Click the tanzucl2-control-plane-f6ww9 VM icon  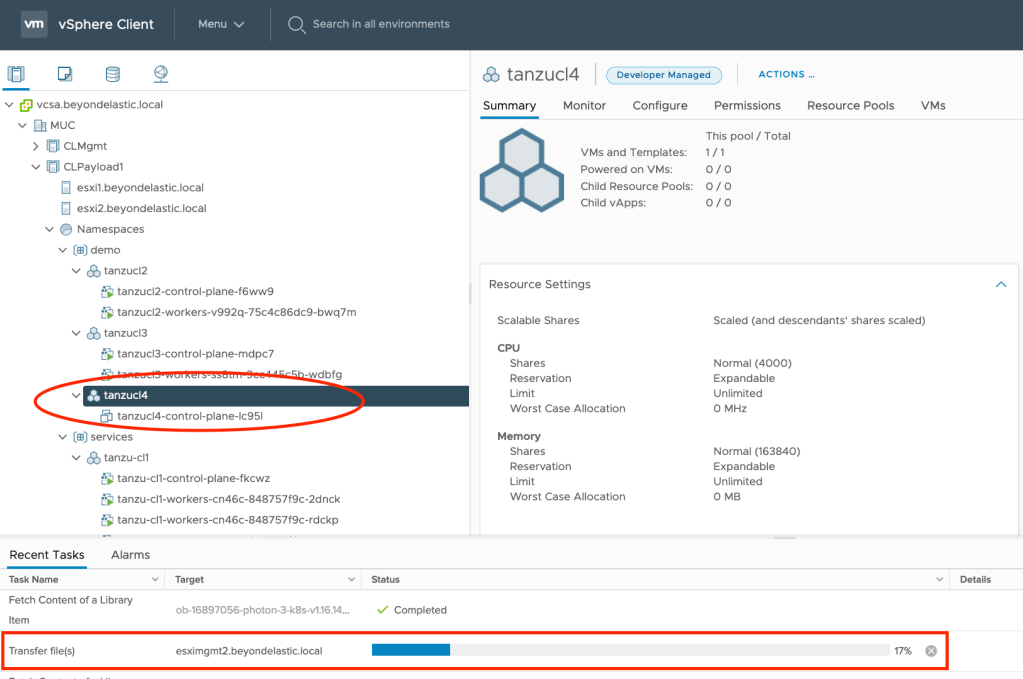(x=108, y=292)
